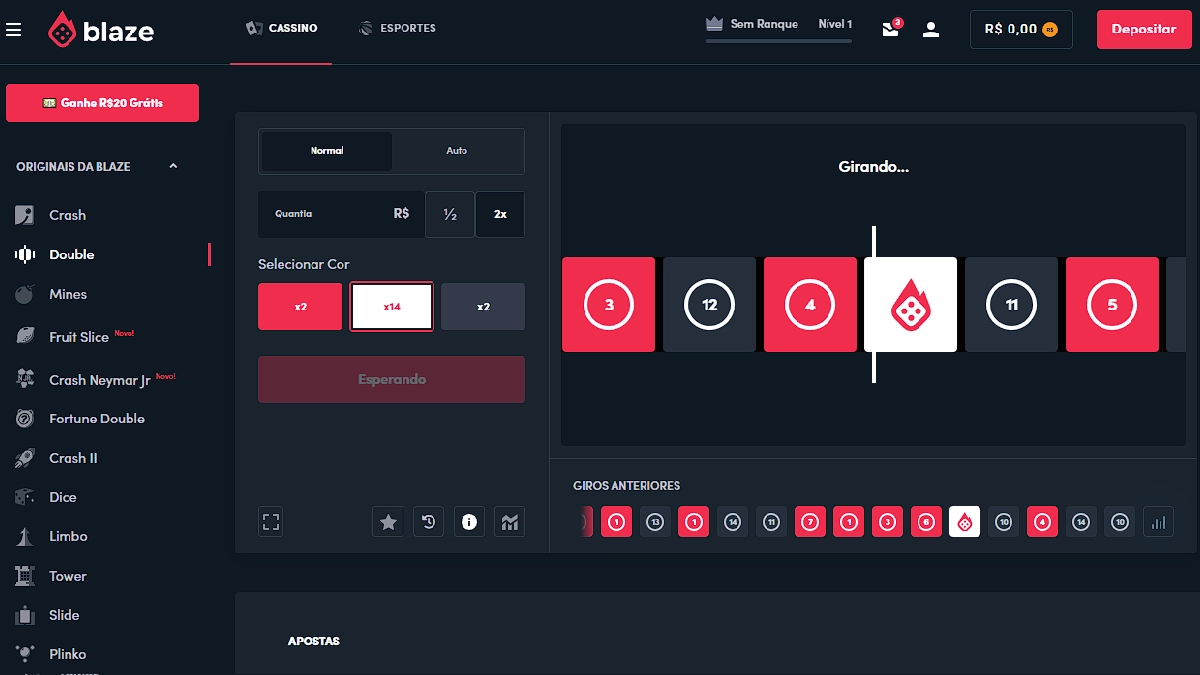Switch to Normal betting mode

click(327, 151)
